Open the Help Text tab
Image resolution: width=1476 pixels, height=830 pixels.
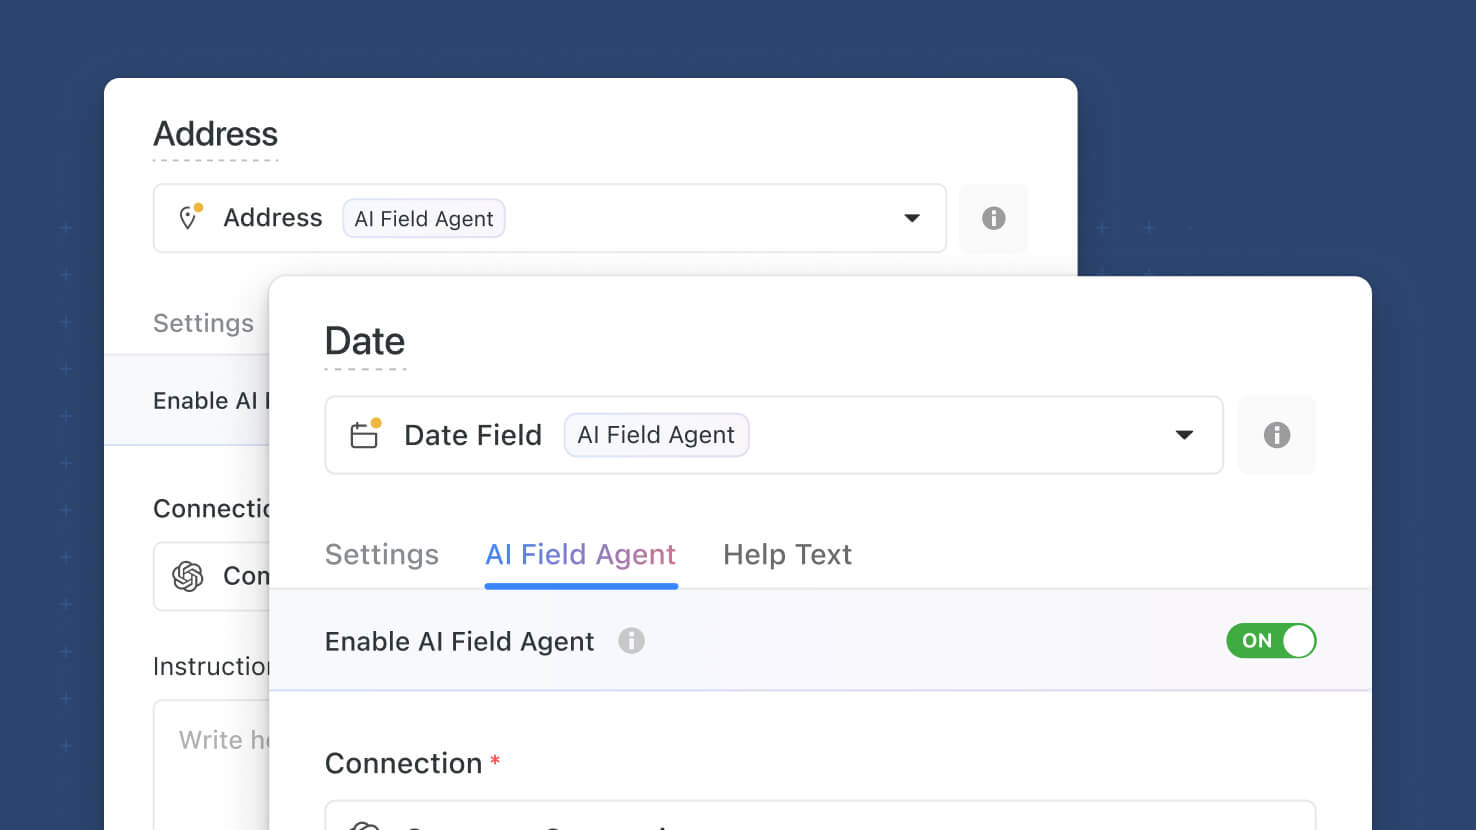tap(787, 554)
